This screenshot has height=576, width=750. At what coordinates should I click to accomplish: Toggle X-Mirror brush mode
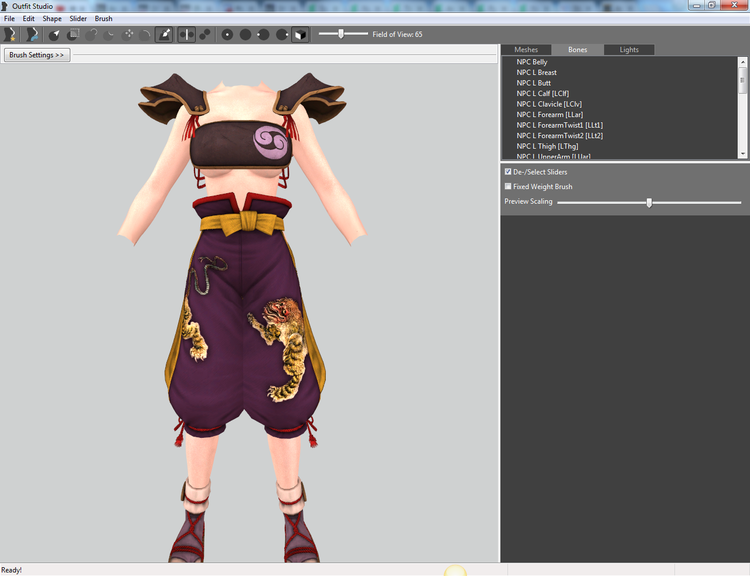pos(187,34)
